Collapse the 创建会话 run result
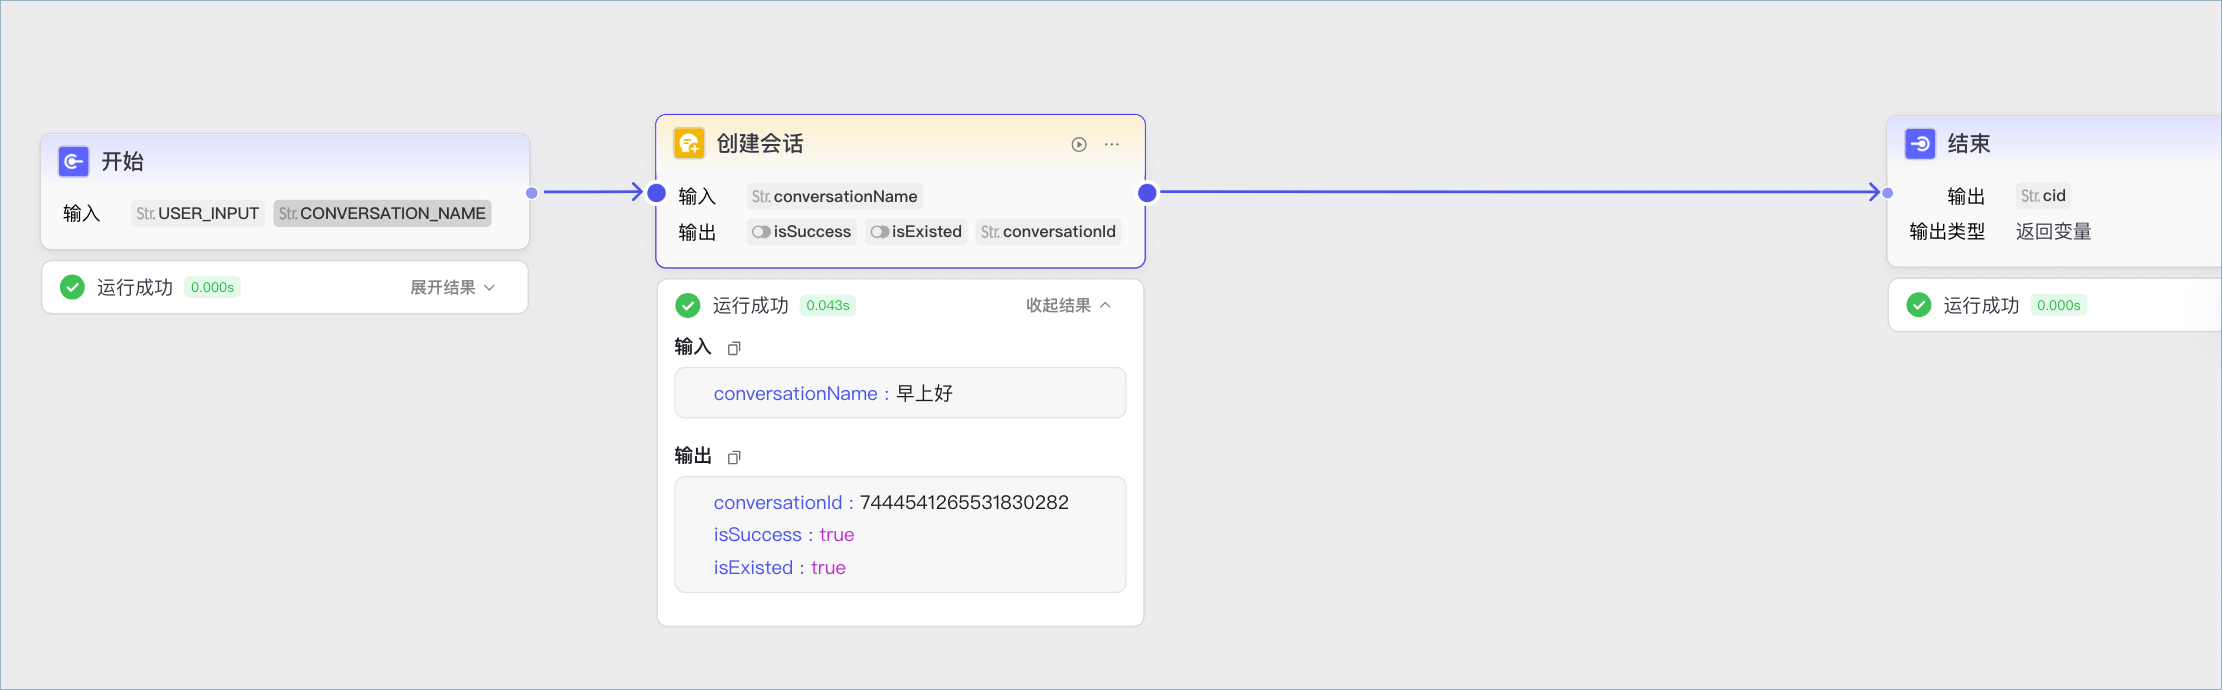This screenshot has height=690, width=2222. pyautogui.click(x=1068, y=305)
